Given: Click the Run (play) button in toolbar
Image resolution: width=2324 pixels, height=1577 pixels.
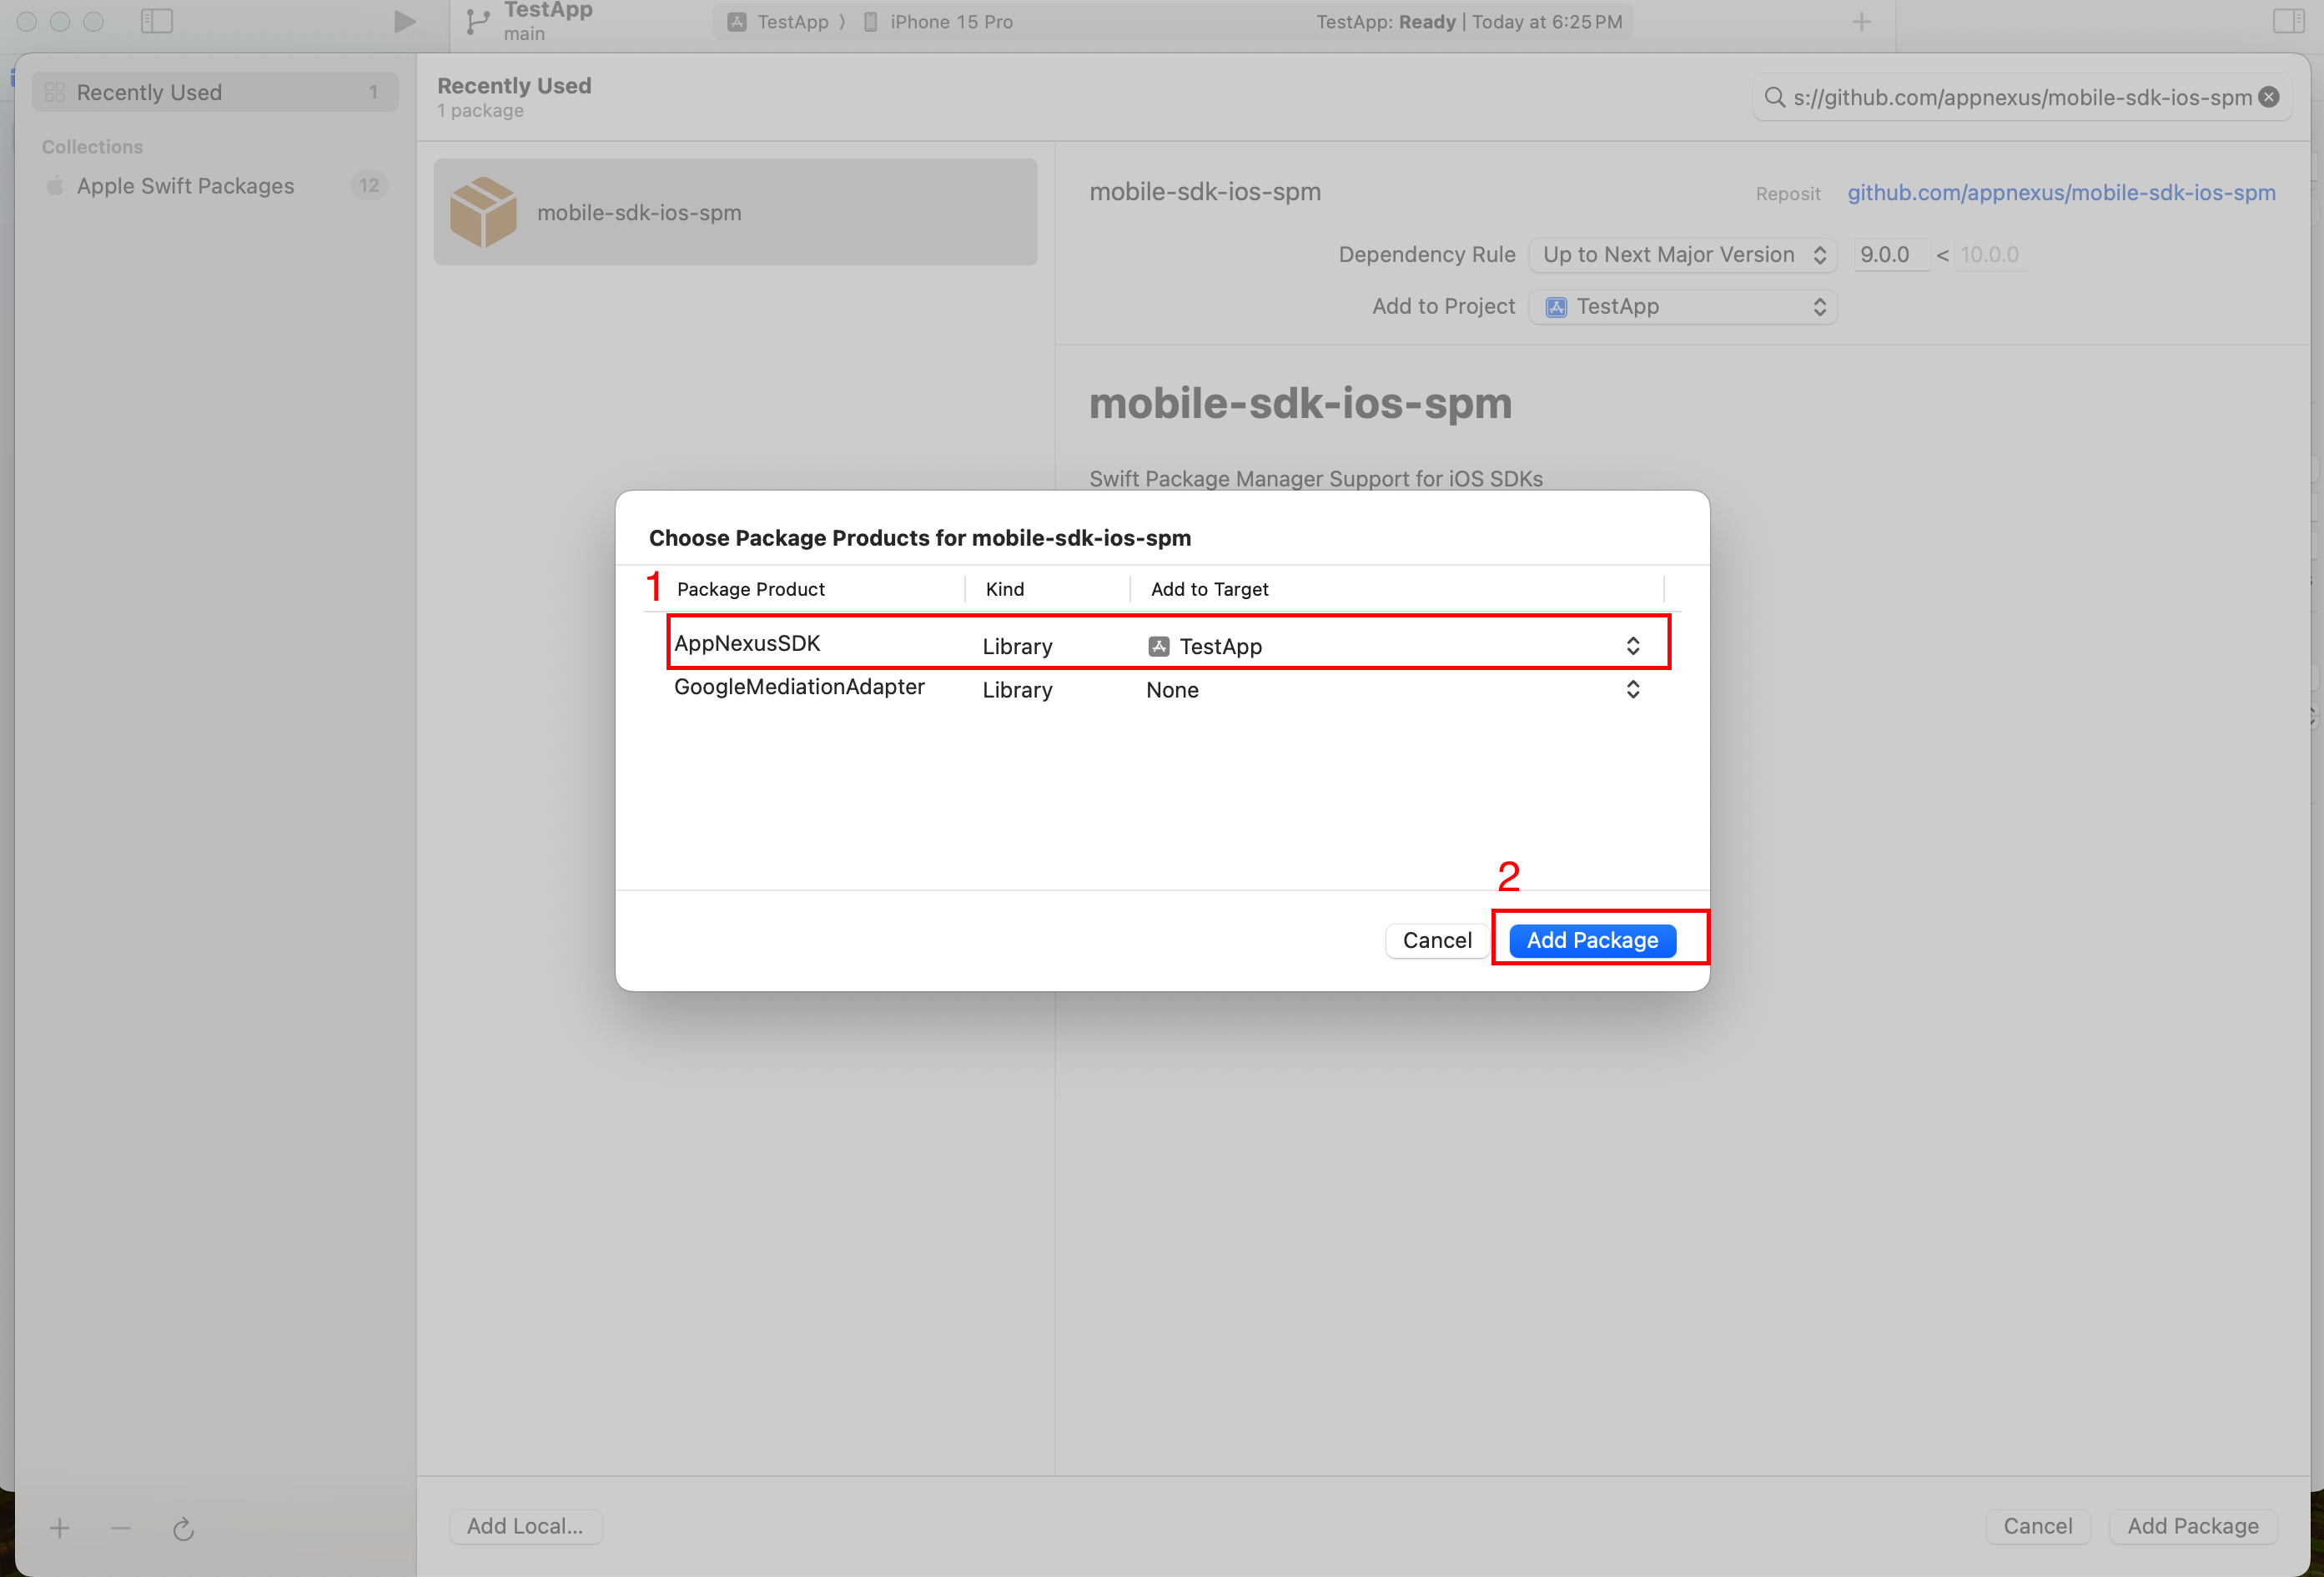Looking at the screenshot, I should (x=404, y=21).
